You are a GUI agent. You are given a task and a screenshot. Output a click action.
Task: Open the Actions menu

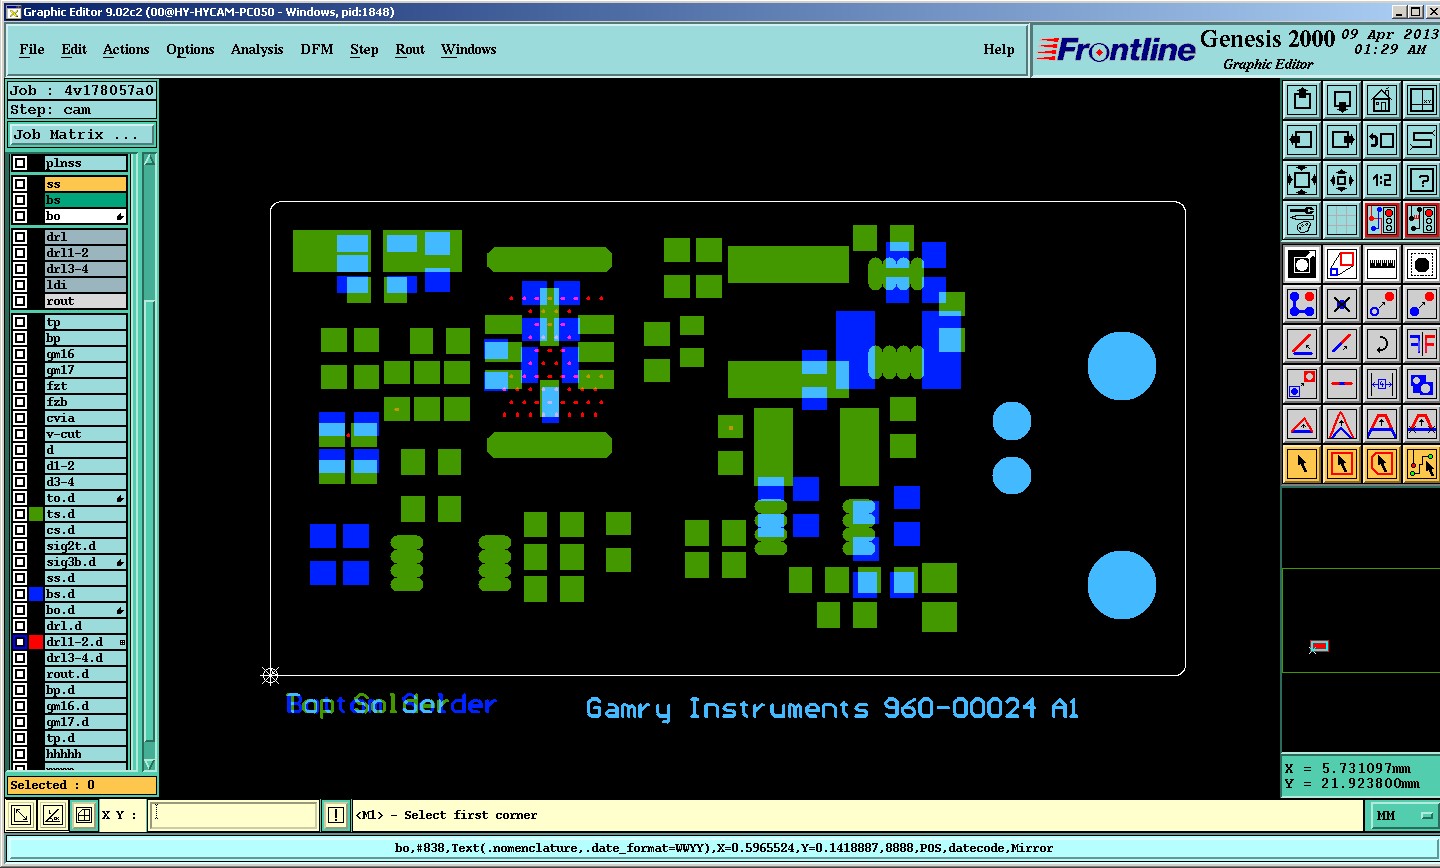tap(126, 49)
